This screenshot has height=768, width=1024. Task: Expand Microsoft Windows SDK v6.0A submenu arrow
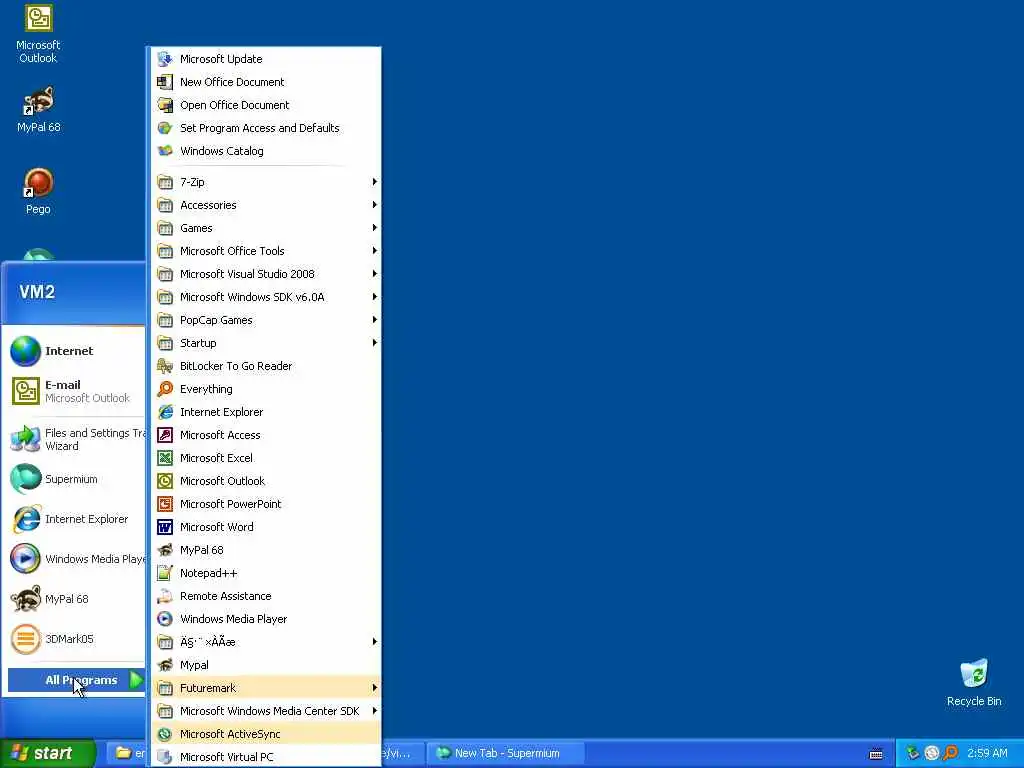pyautogui.click(x=374, y=296)
